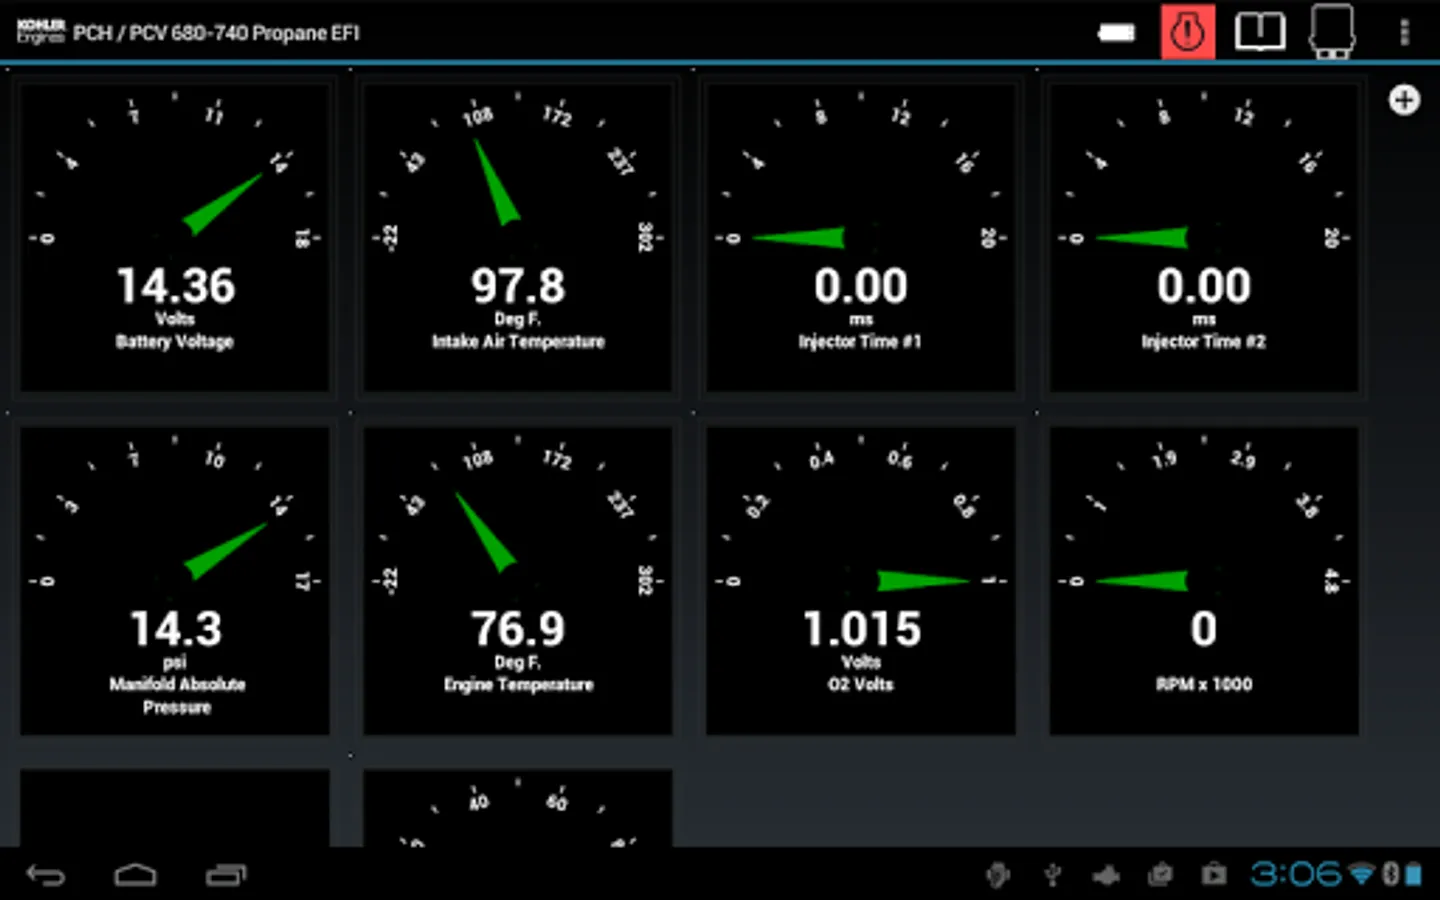Tap the green needle on Battery Voltage gauge
The width and height of the screenshot is (1440, 900).
point(222,204)
